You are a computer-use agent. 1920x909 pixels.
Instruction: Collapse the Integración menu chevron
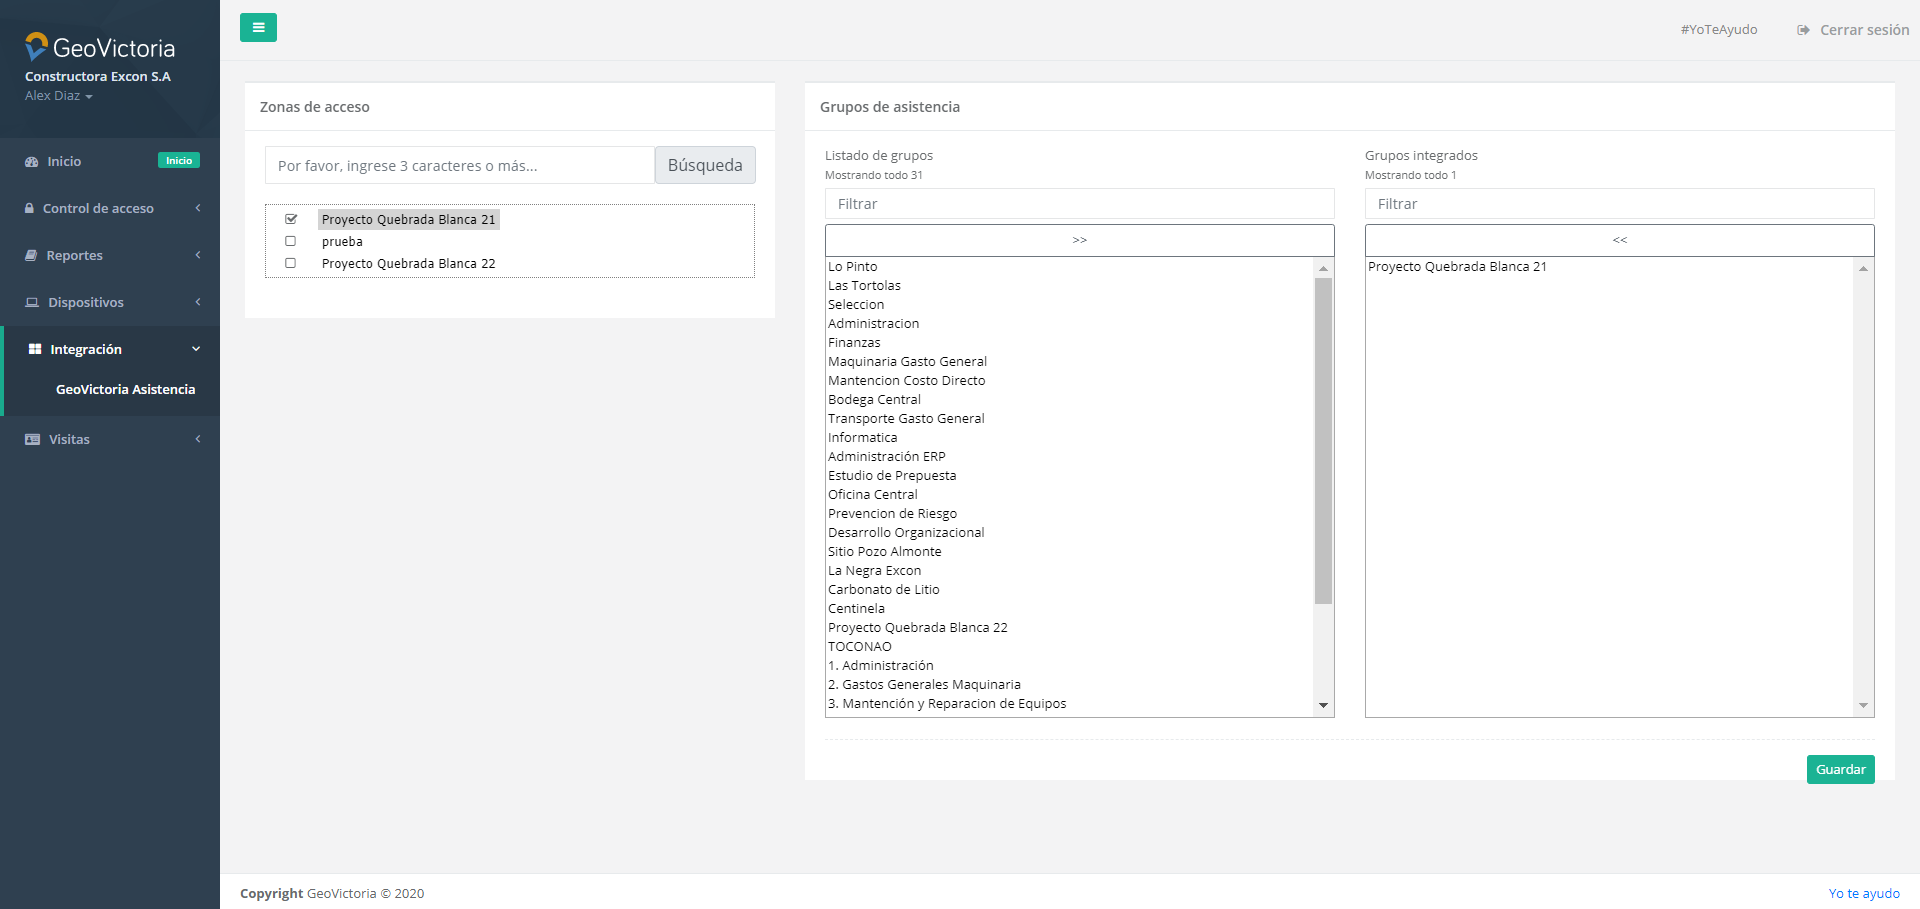pyautogui.click(x=196, y=349)
